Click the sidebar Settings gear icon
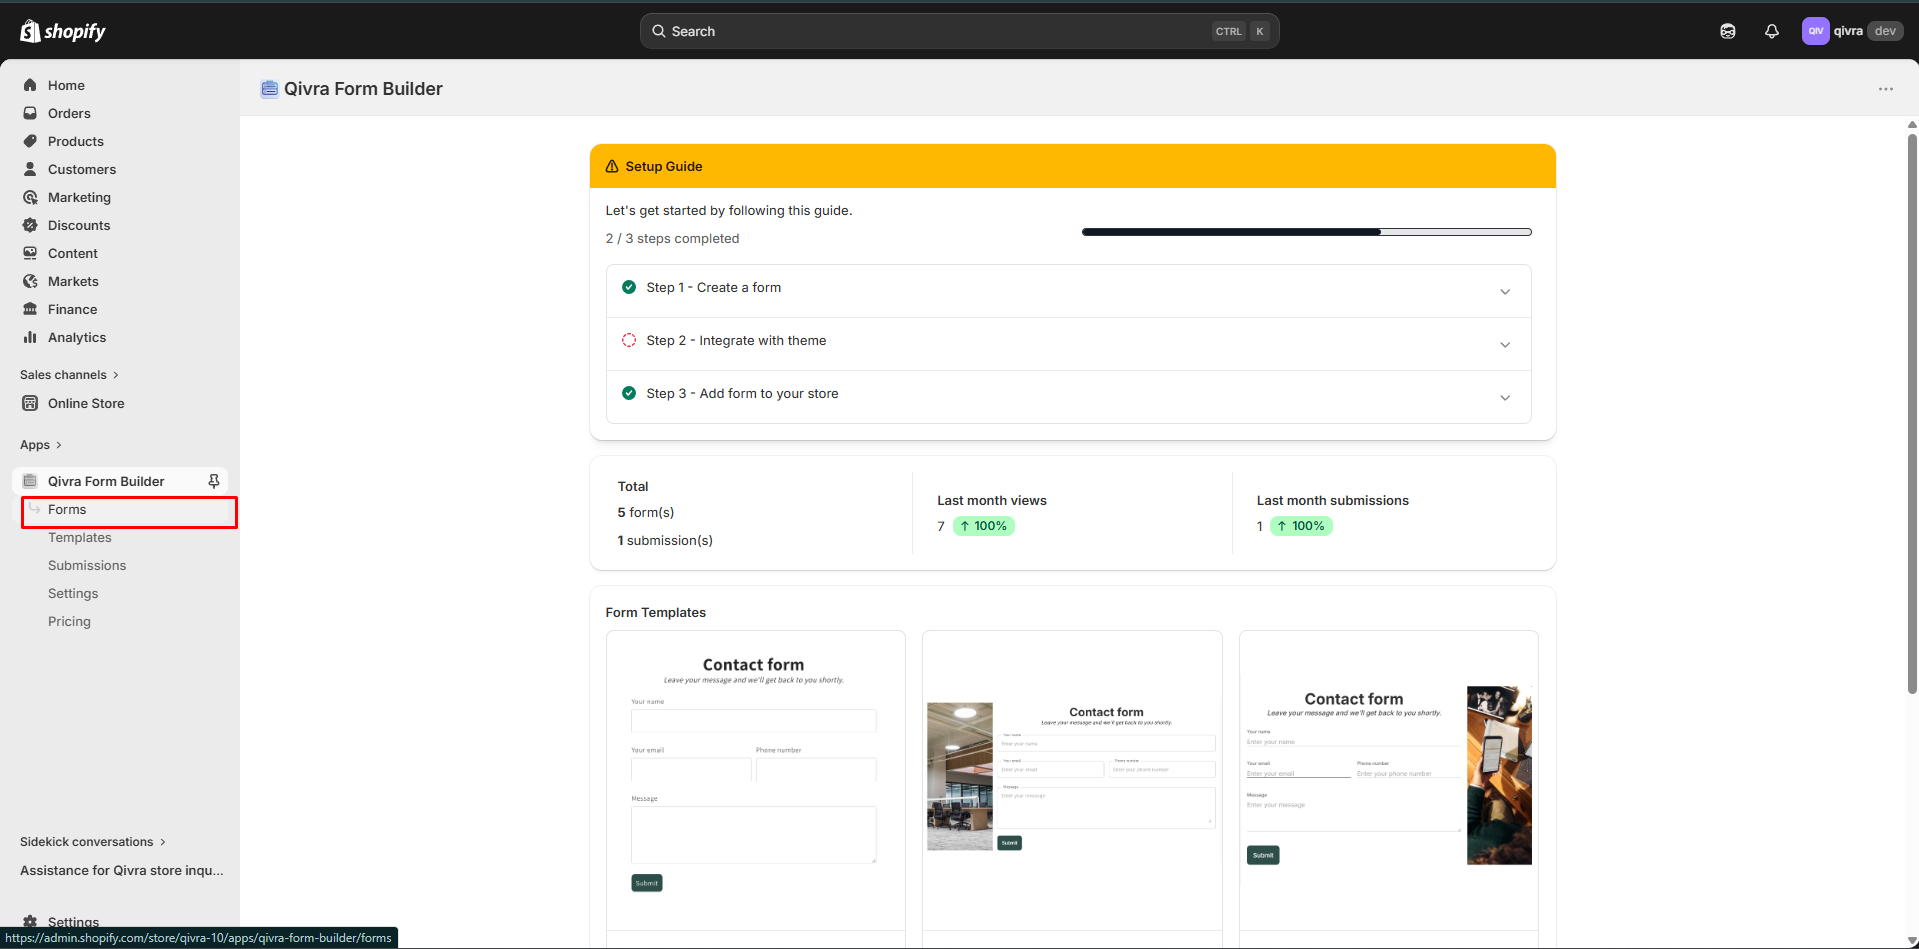 30,922
